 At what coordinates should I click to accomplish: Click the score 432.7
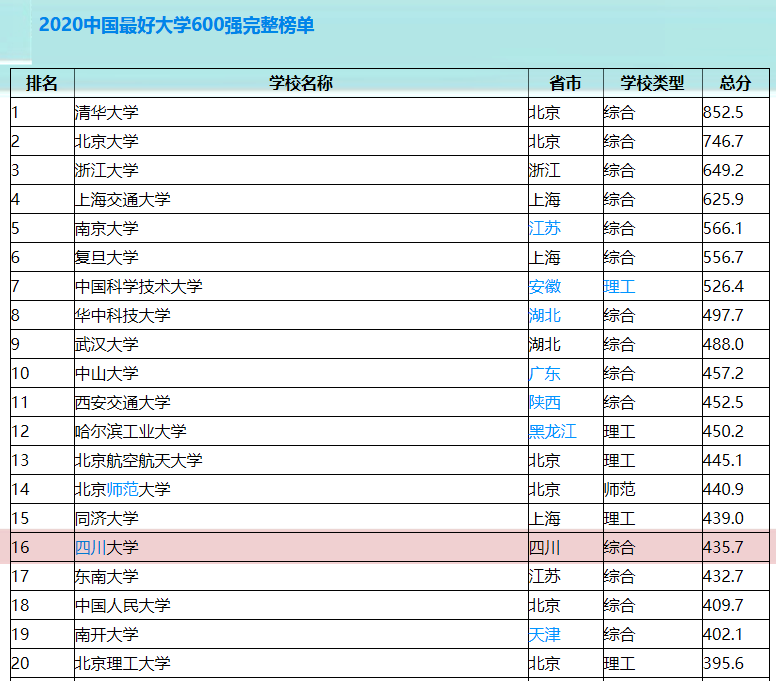pos(723,577)
